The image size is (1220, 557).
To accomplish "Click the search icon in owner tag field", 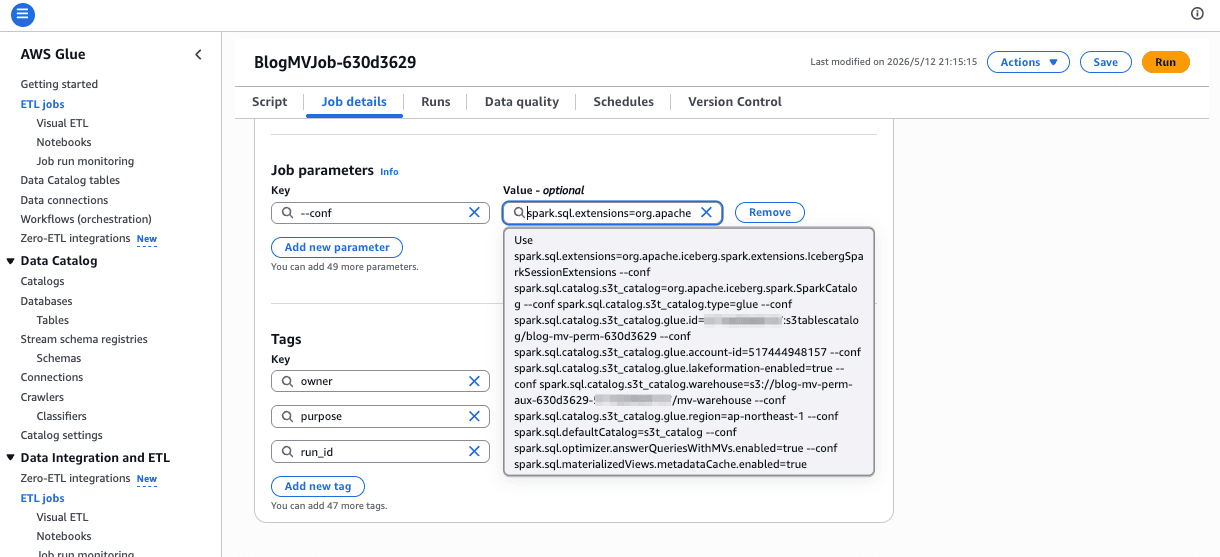I will coord(287,381).
